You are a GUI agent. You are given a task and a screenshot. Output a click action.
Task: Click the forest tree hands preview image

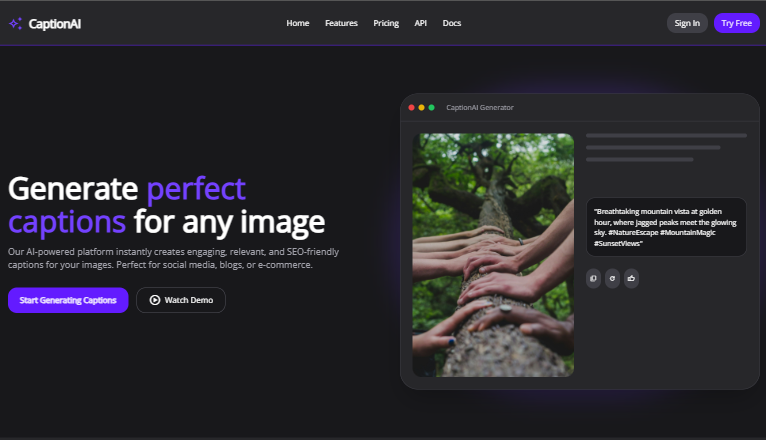[x=493, y=255]
